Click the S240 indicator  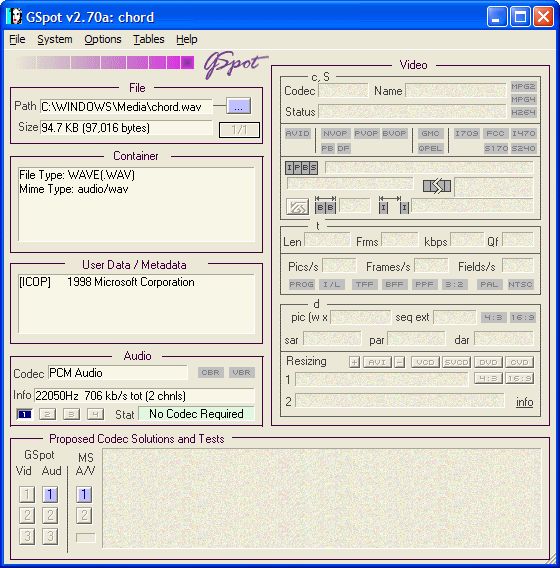click(x=523, y=148)
